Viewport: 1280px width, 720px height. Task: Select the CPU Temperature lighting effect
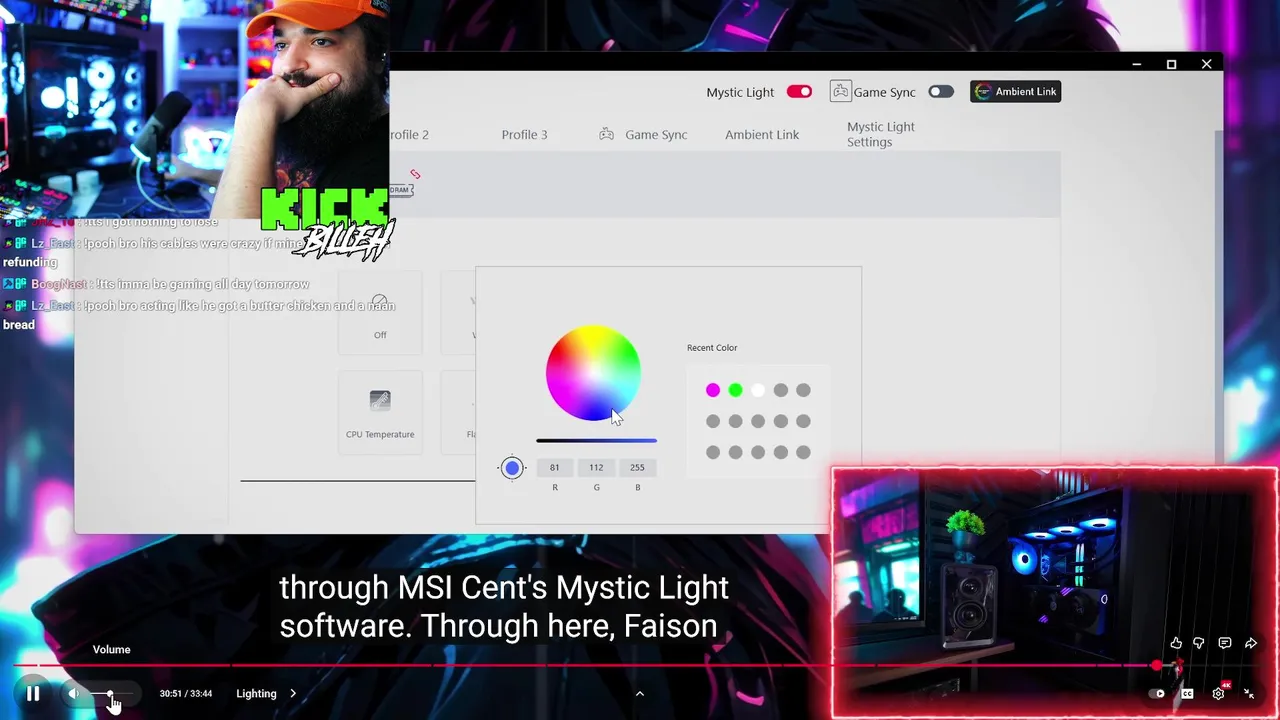click(x=380, y=412)
